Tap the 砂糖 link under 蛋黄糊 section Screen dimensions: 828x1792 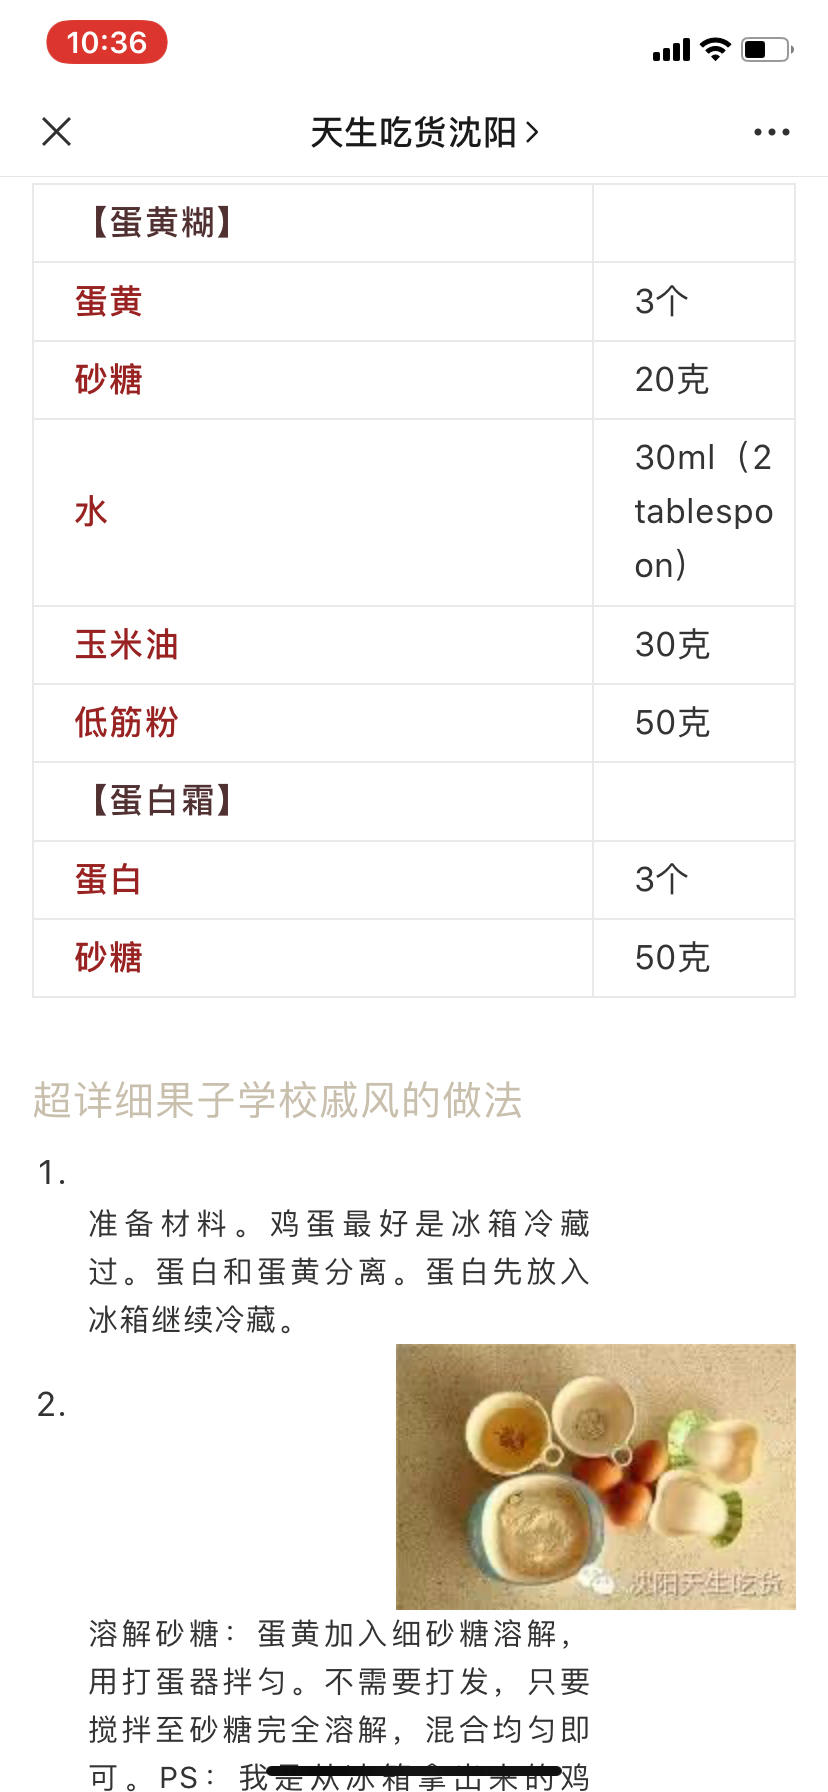point(109,380)
